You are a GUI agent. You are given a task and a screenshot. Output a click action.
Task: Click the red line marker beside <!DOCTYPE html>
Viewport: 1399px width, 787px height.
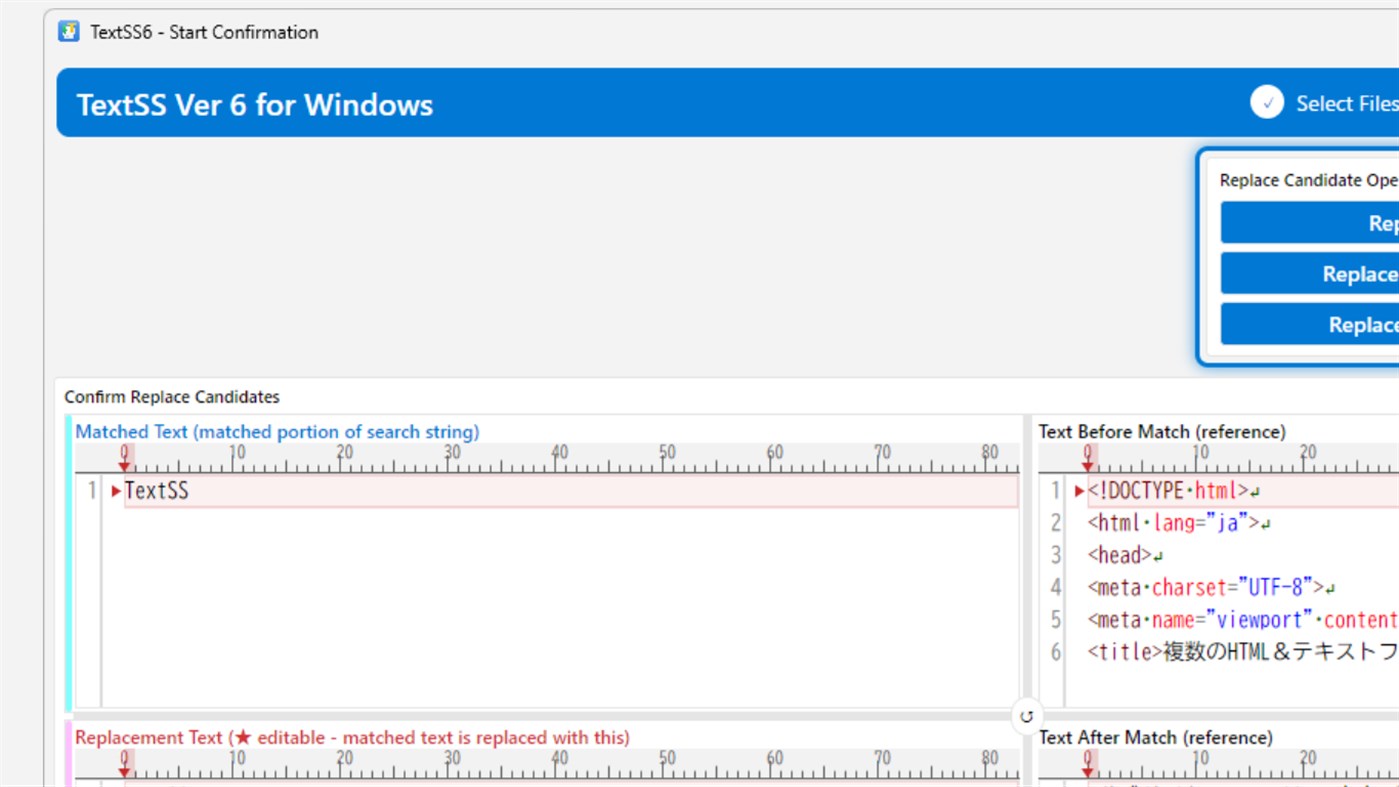click(x=1079, y=491)
